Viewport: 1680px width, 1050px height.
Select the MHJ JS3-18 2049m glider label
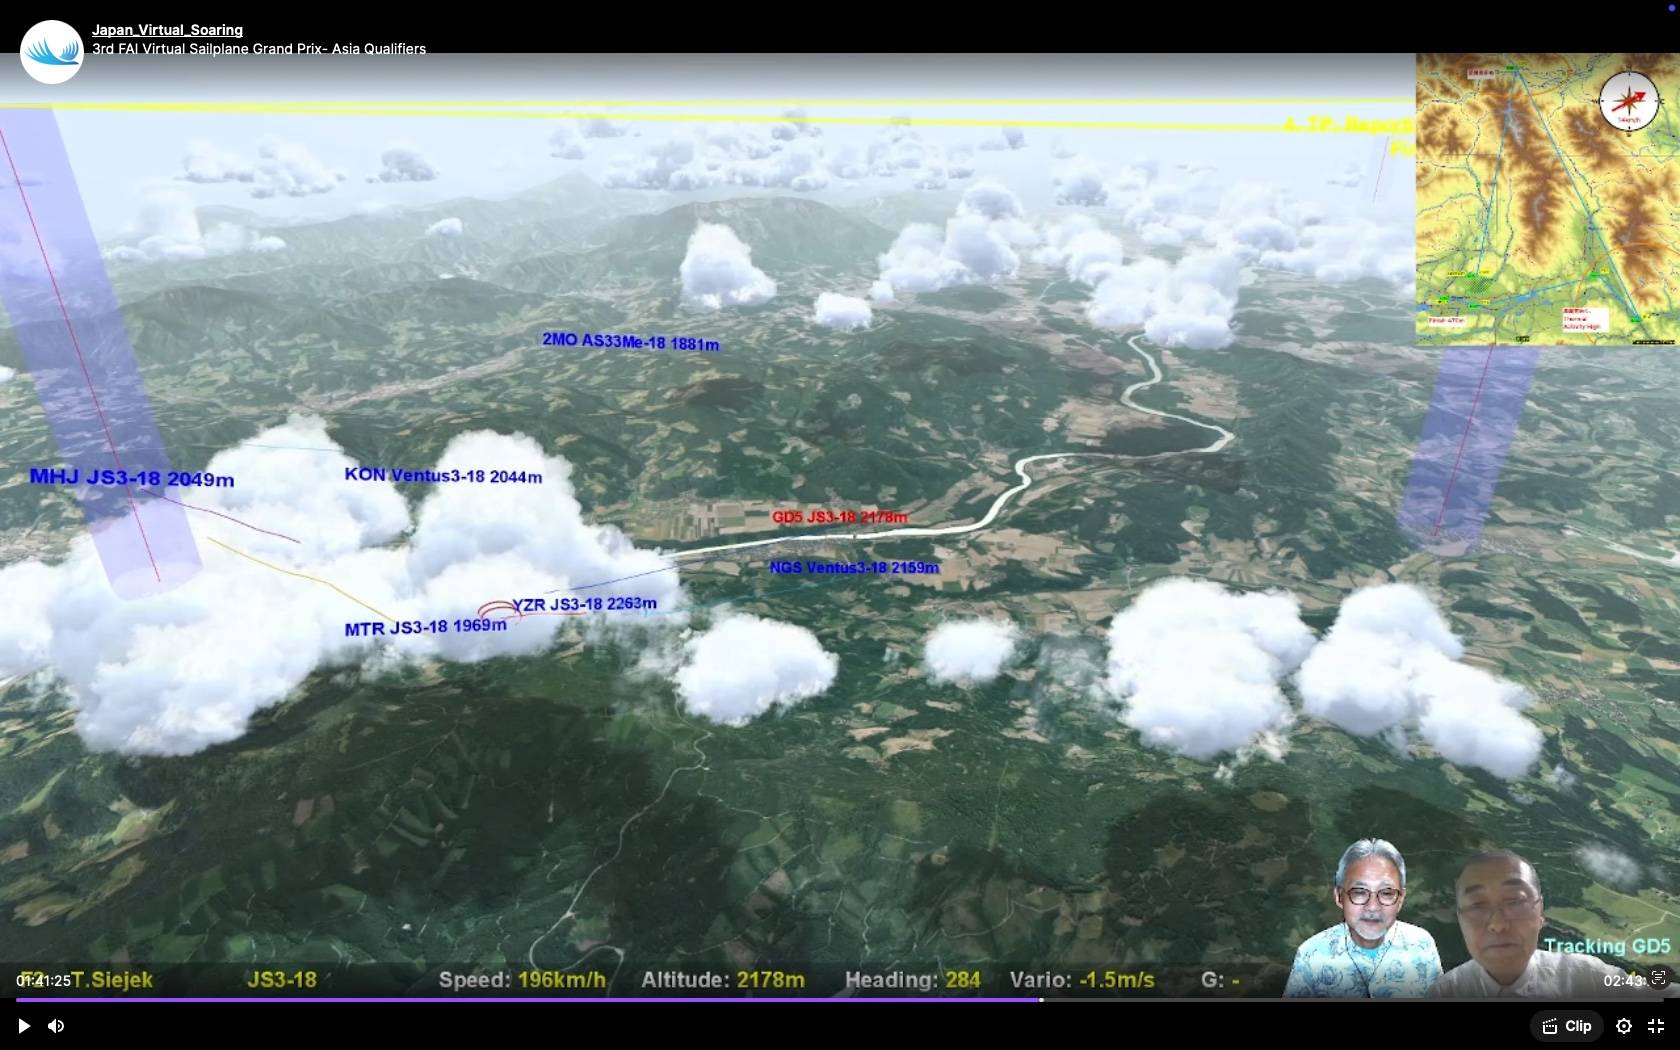(132, 478)
